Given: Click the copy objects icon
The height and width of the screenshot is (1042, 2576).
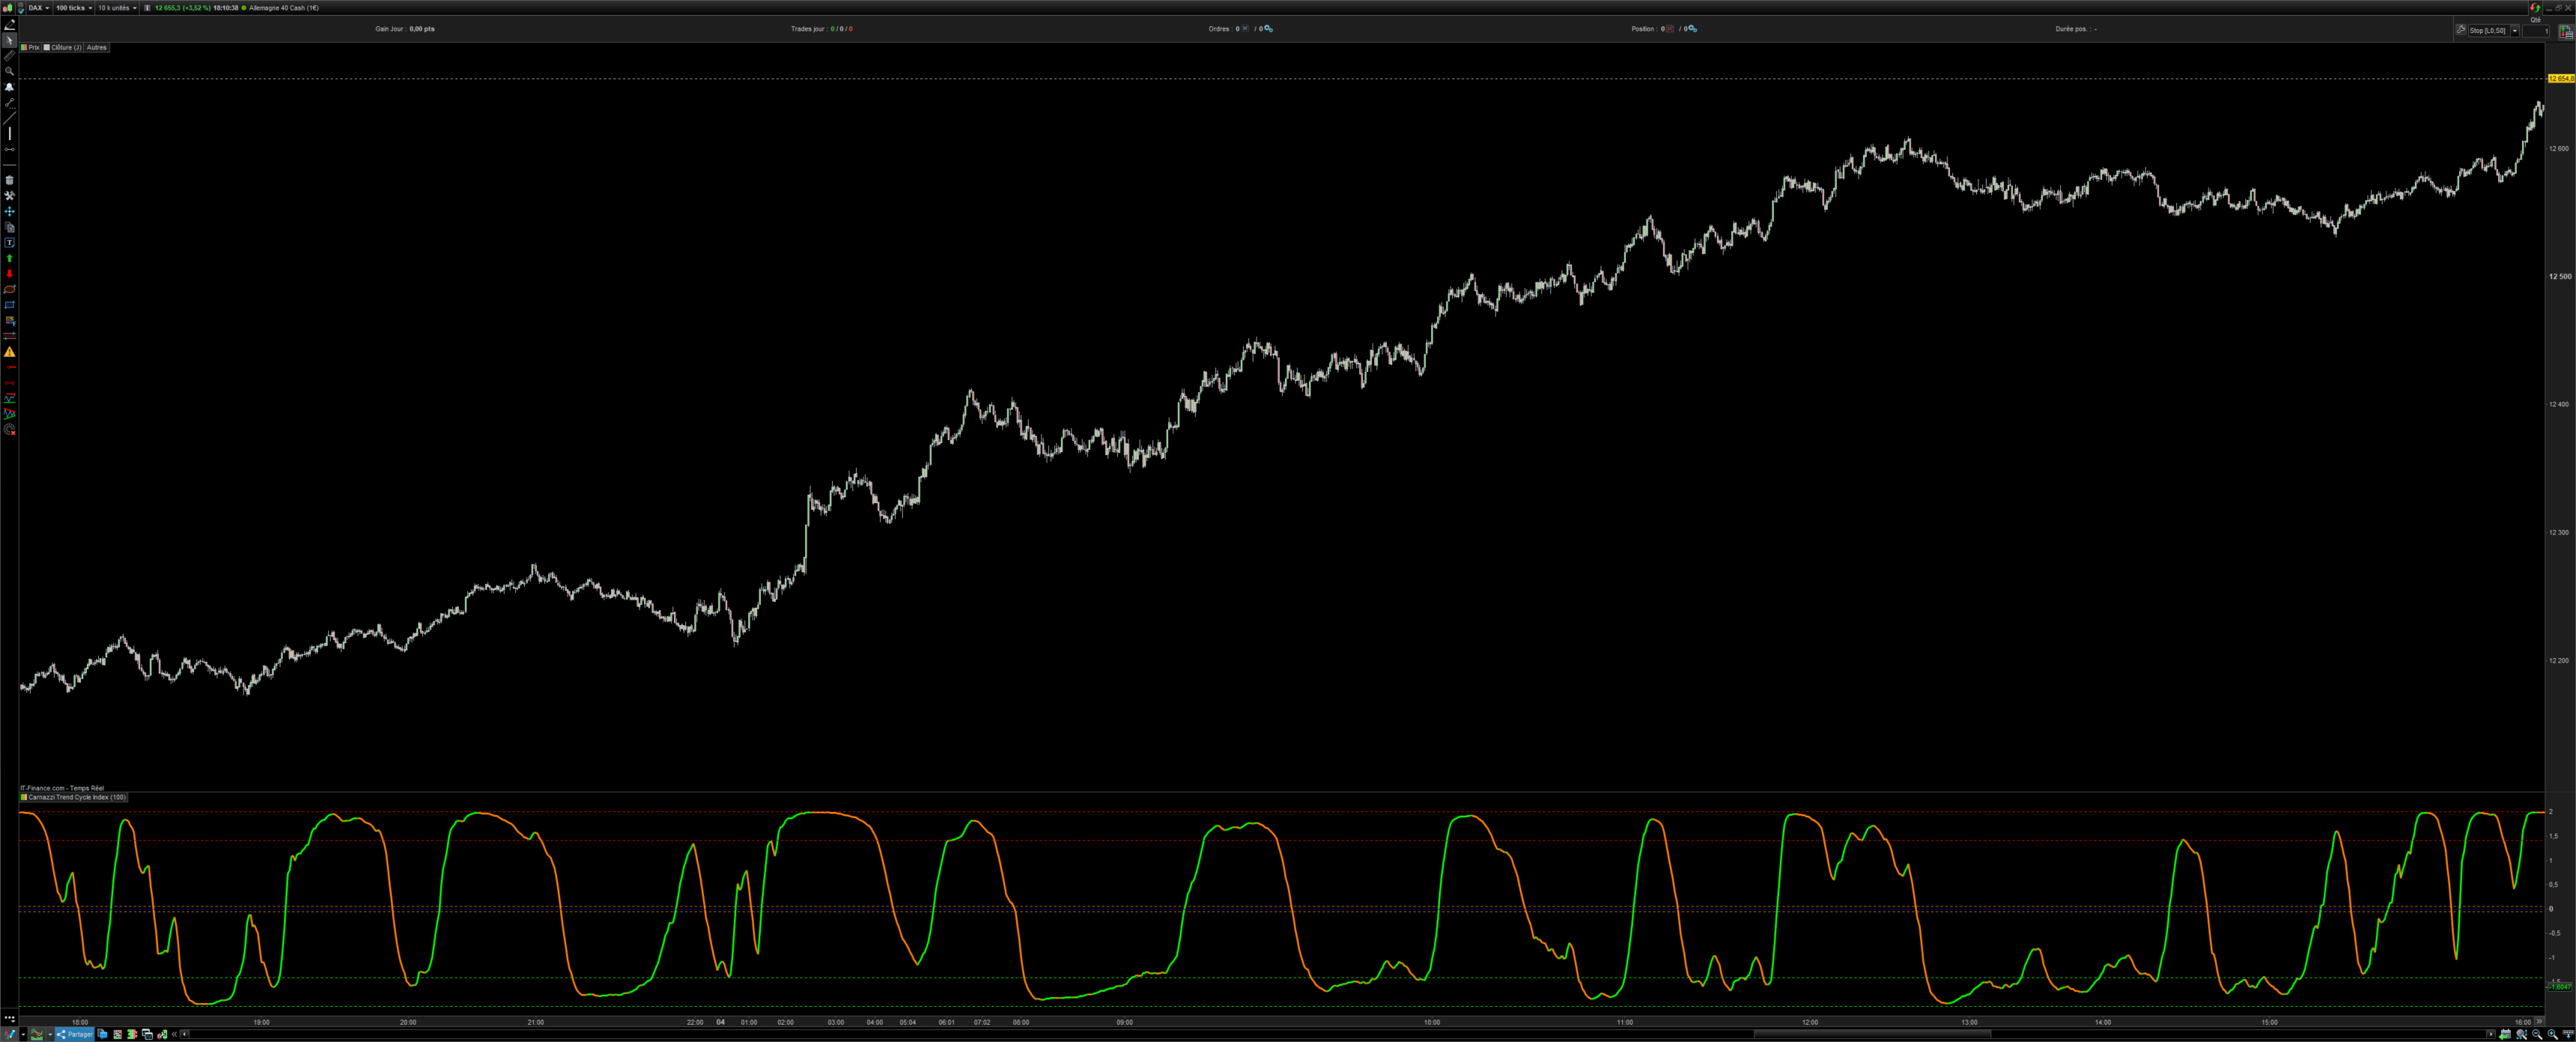Looking at the screenshot, I should coord(9,227).
